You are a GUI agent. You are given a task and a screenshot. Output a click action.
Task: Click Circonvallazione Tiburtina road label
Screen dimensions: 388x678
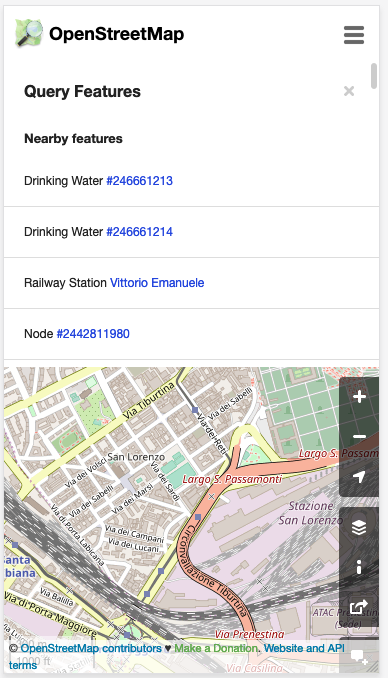tap(212, 571)
